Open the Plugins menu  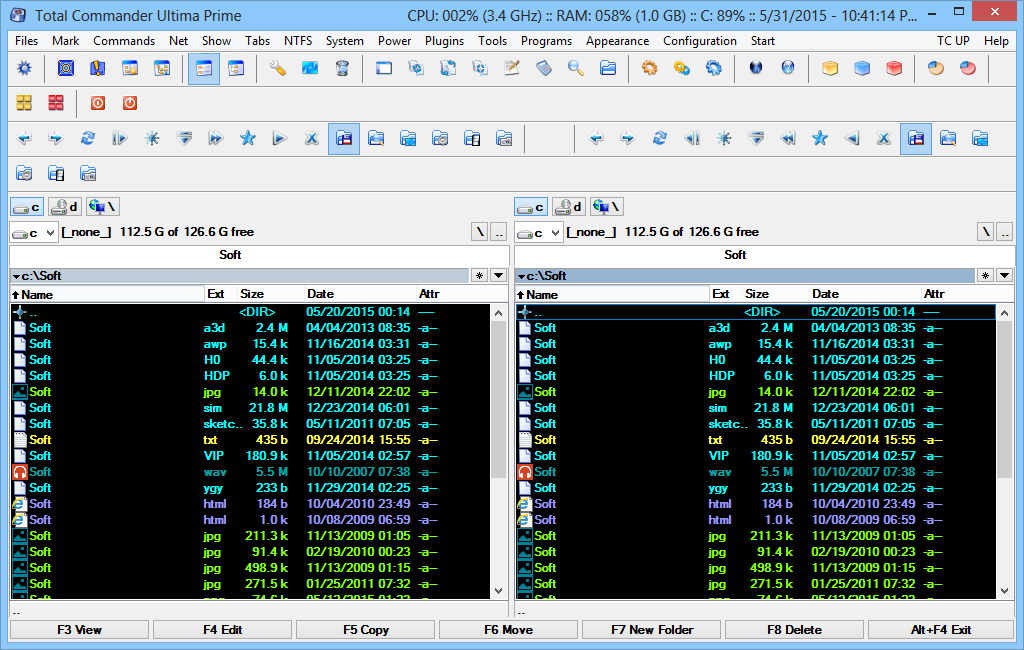coord(444,41)
